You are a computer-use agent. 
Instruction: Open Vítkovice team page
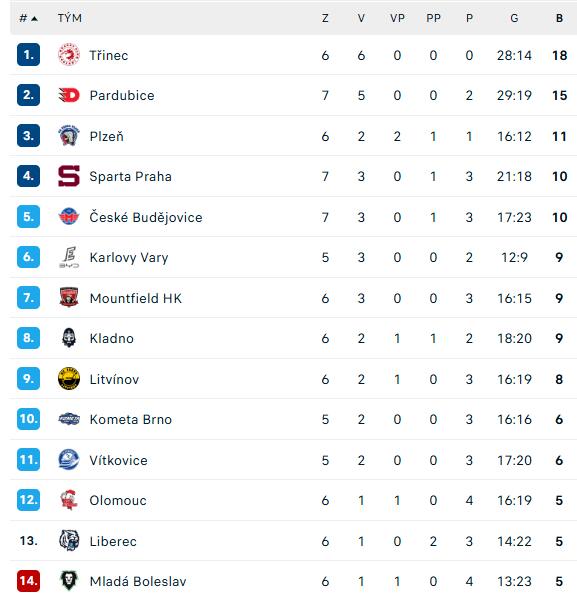click(x=118, y=460)
